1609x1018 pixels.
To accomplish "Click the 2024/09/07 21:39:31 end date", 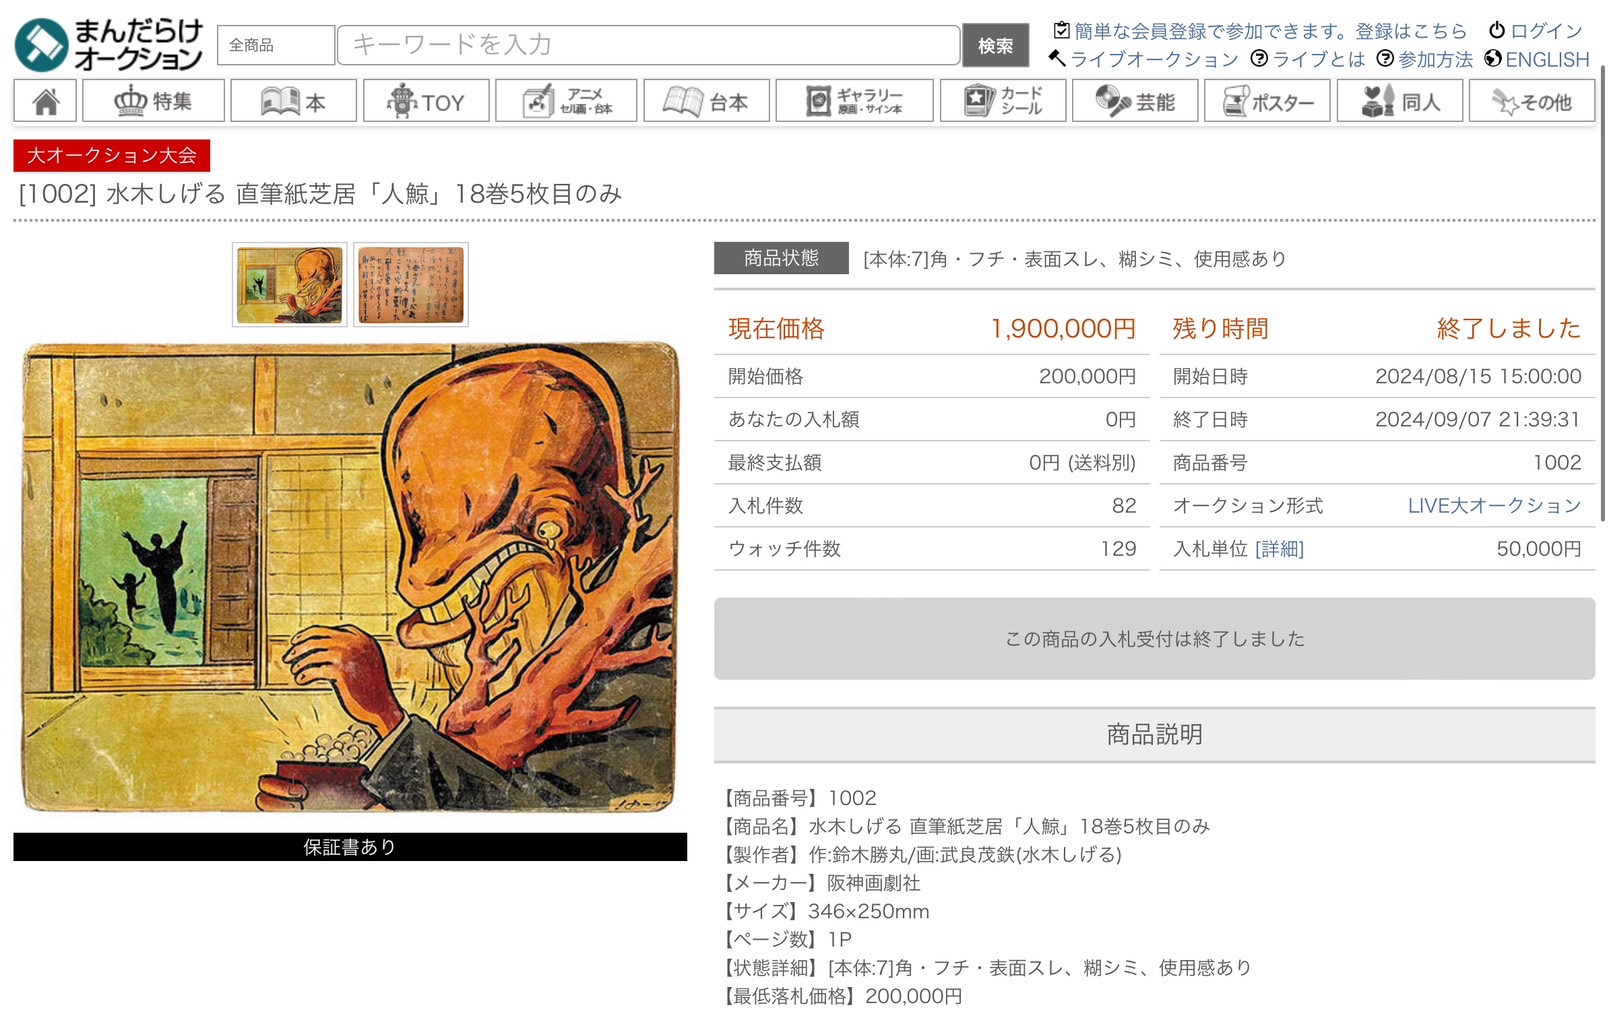I will click(1478, 420).
